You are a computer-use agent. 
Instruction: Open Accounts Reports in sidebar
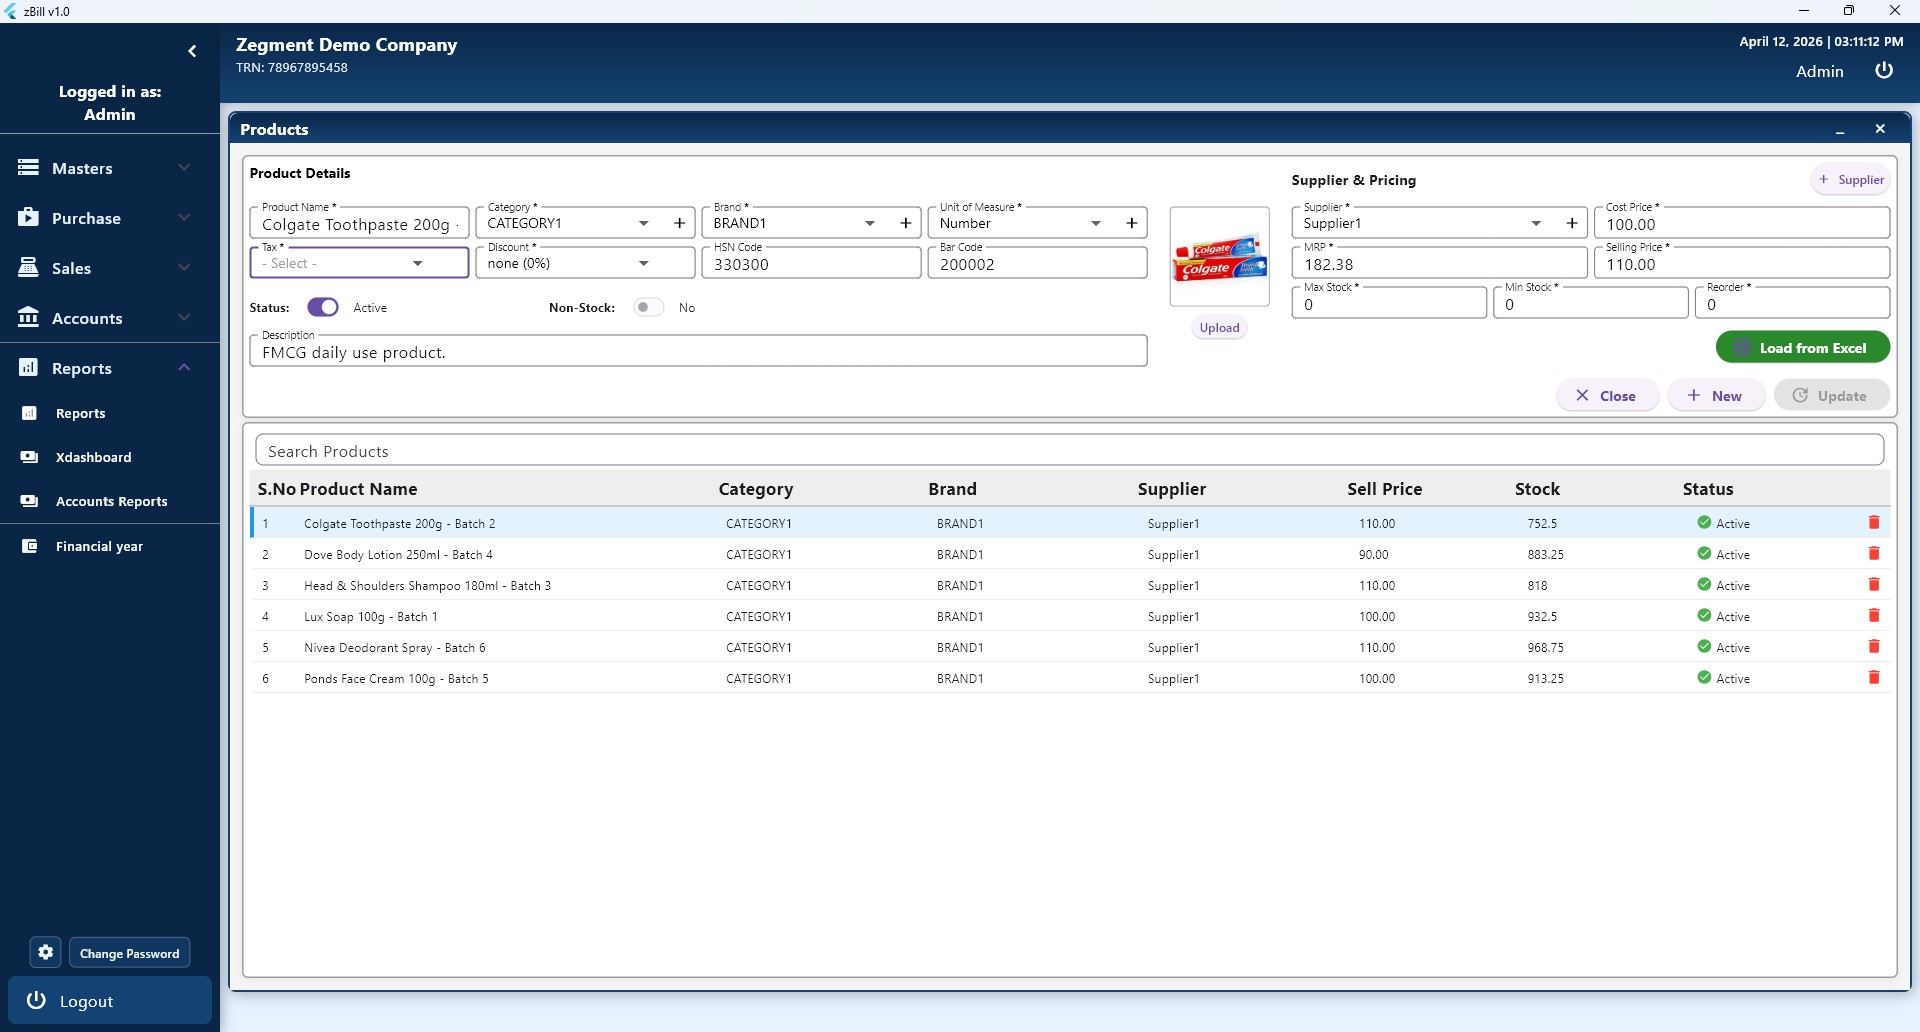[x=111, y=501]
